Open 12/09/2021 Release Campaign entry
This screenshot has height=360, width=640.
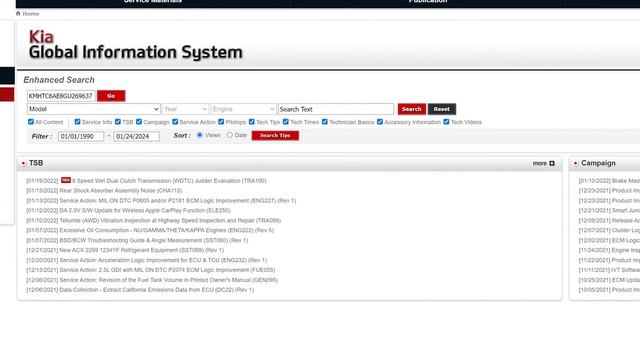(609, 220)
